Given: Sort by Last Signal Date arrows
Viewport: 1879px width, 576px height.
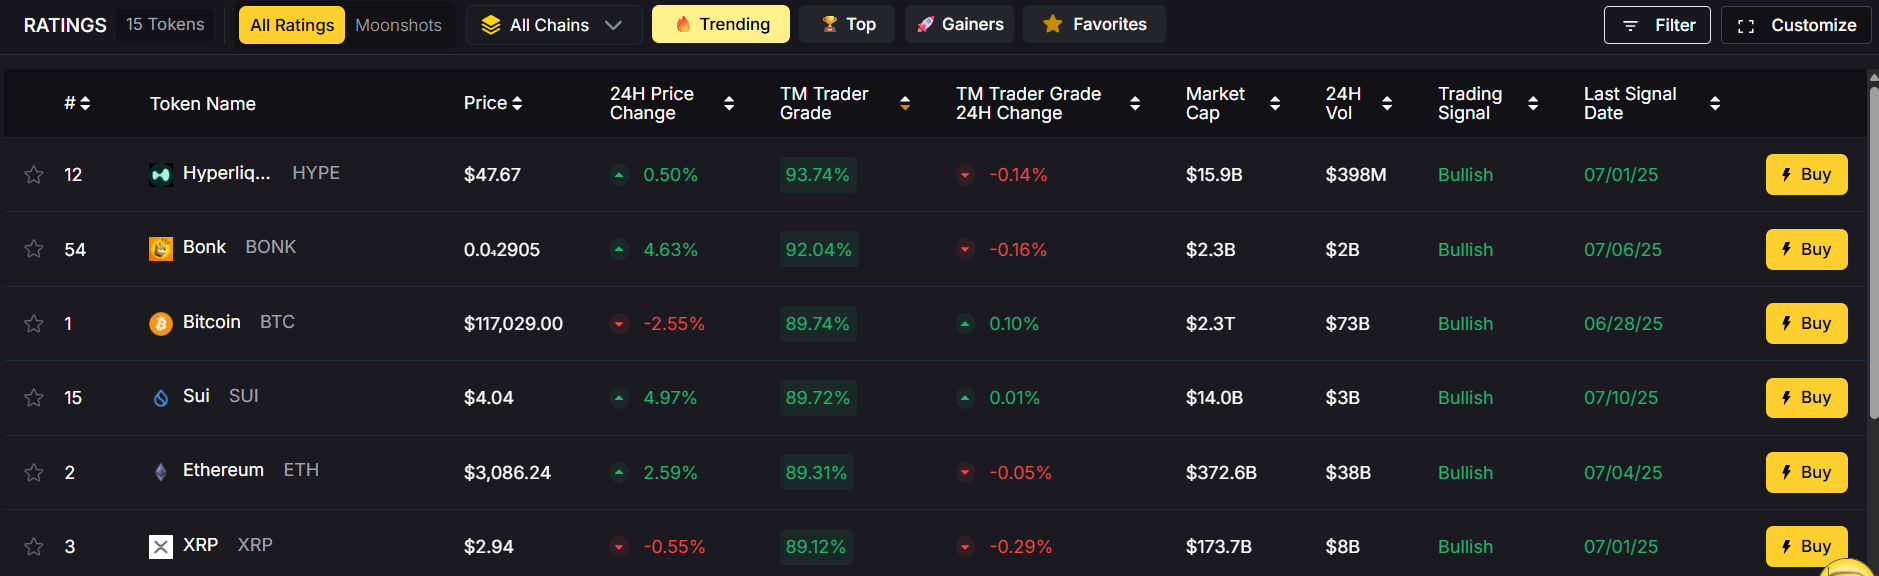Looking at the screenshot, I should pos(1715,103).
